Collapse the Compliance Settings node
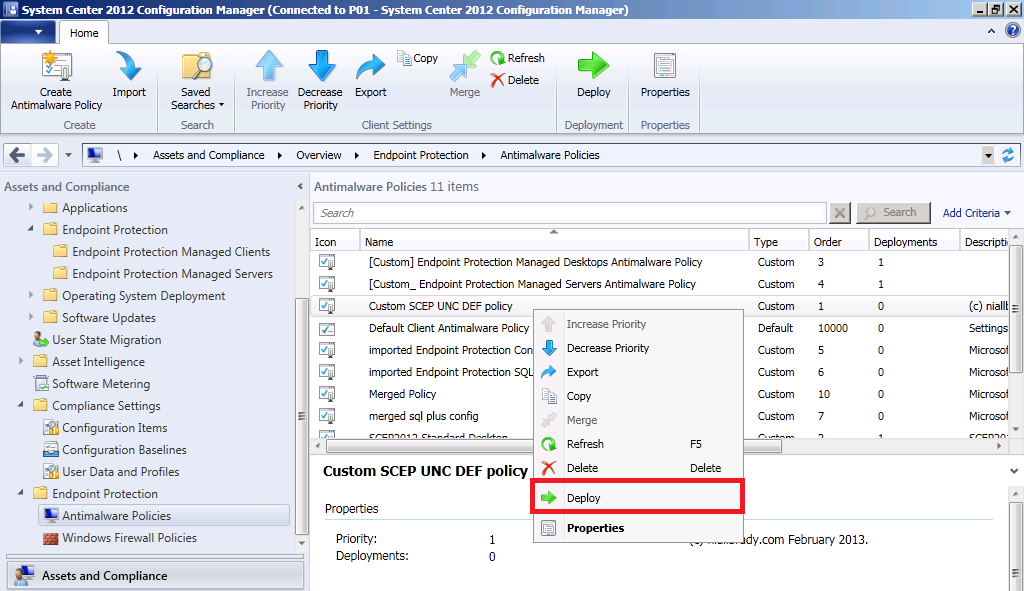Viewport: 1024px width, 591px height. tap(21, 405)
